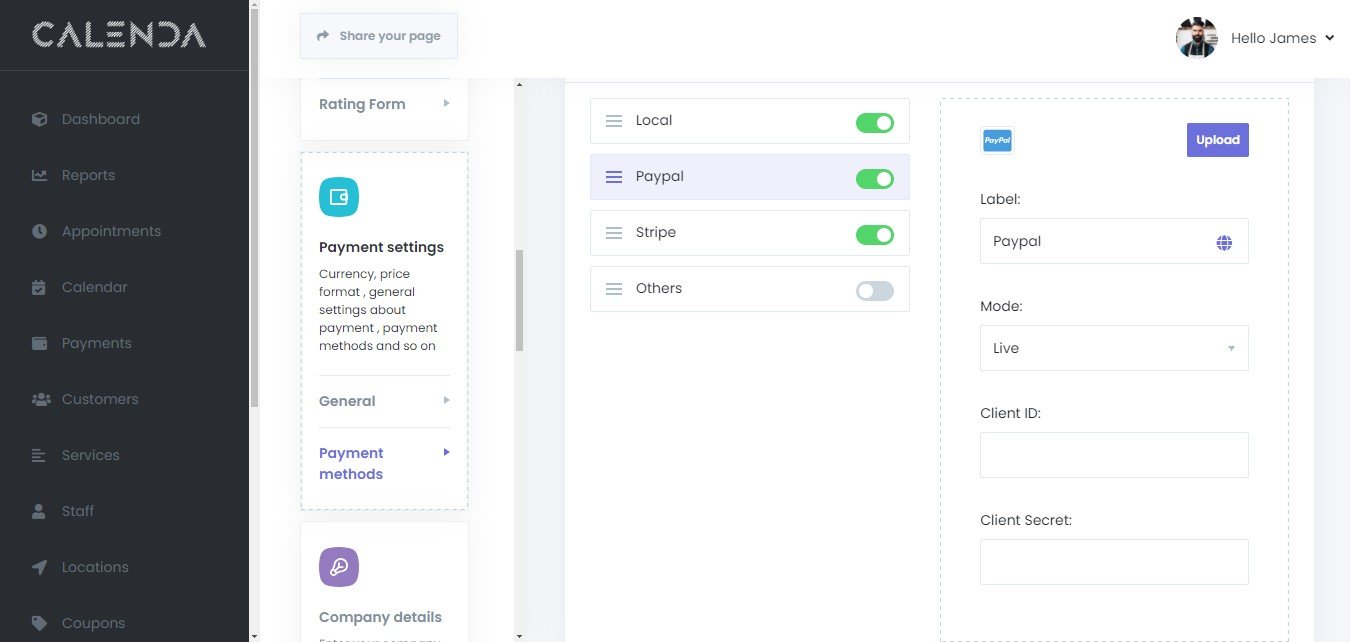Click the Share your page button

tap(378, 36)
